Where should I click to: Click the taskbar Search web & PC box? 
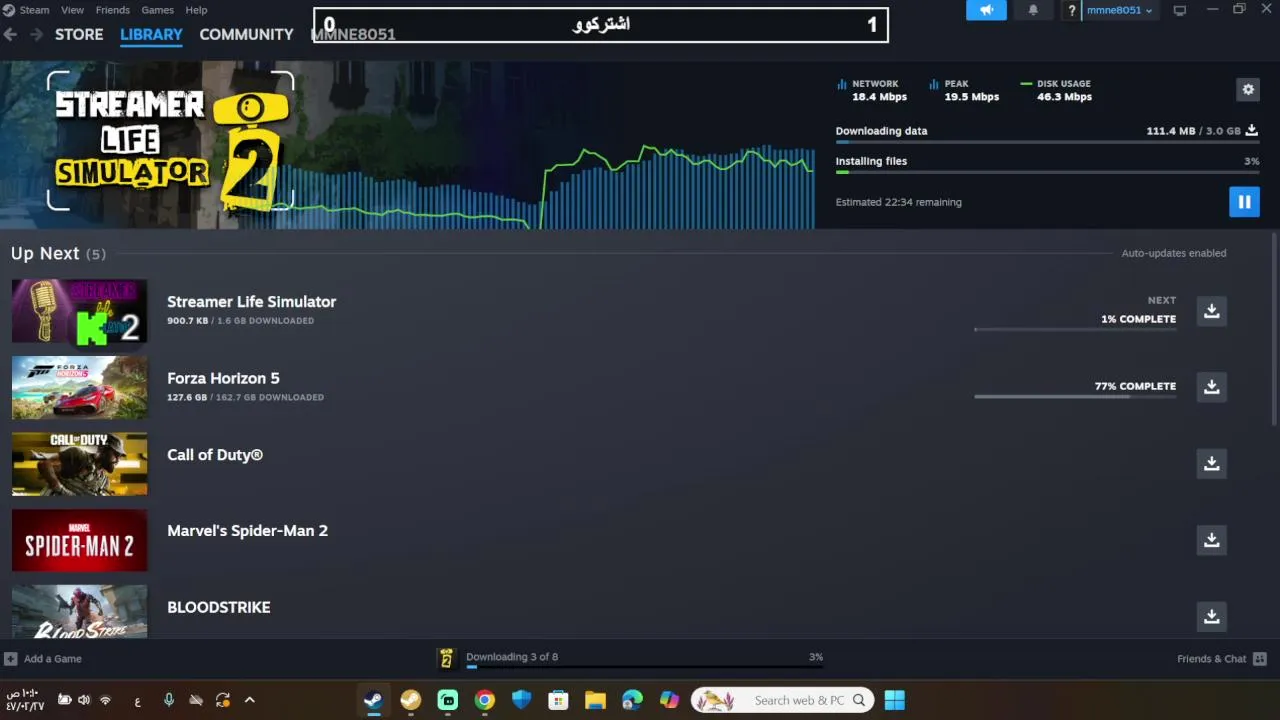click(782, 700)
